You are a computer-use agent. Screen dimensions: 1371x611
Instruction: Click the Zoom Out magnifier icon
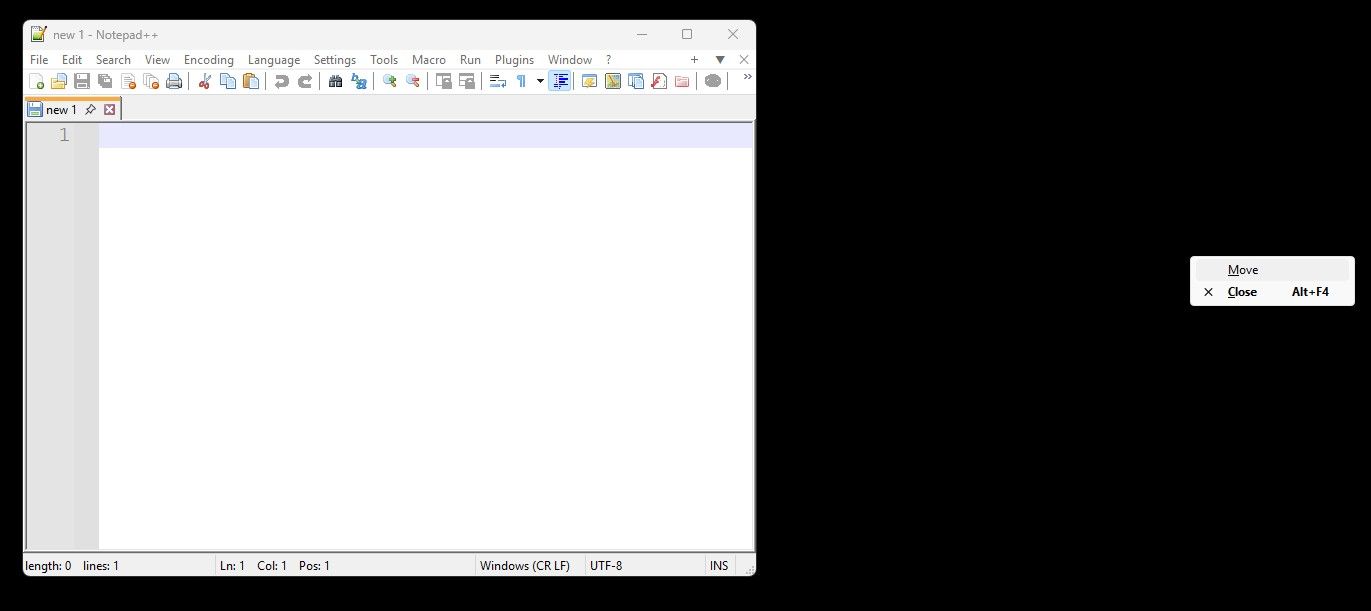click(413, 81)
